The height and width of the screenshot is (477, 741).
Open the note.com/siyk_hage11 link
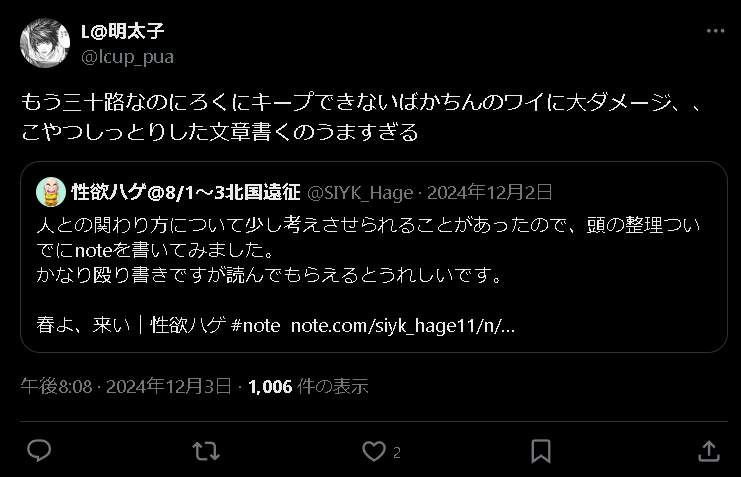[x=403, y=326]
